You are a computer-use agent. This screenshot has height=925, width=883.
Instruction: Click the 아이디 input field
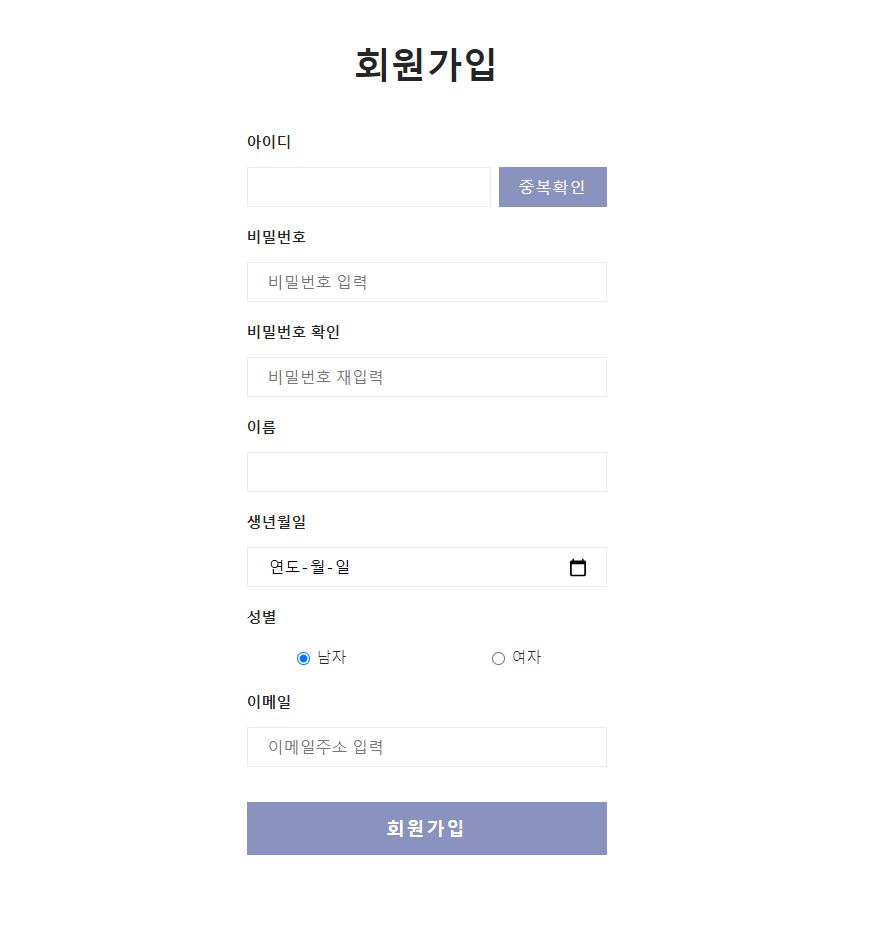pyautogui.click(x=368, y=187)
